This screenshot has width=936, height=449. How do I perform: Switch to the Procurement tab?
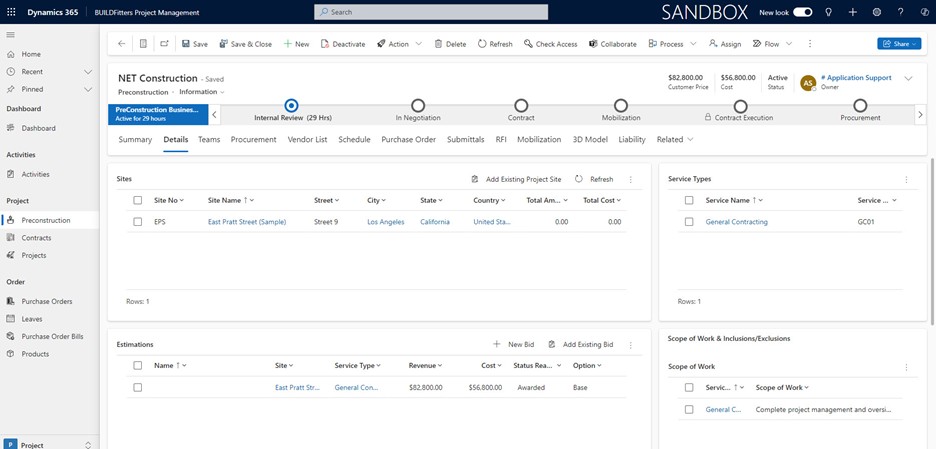click(x=253, y=140)
